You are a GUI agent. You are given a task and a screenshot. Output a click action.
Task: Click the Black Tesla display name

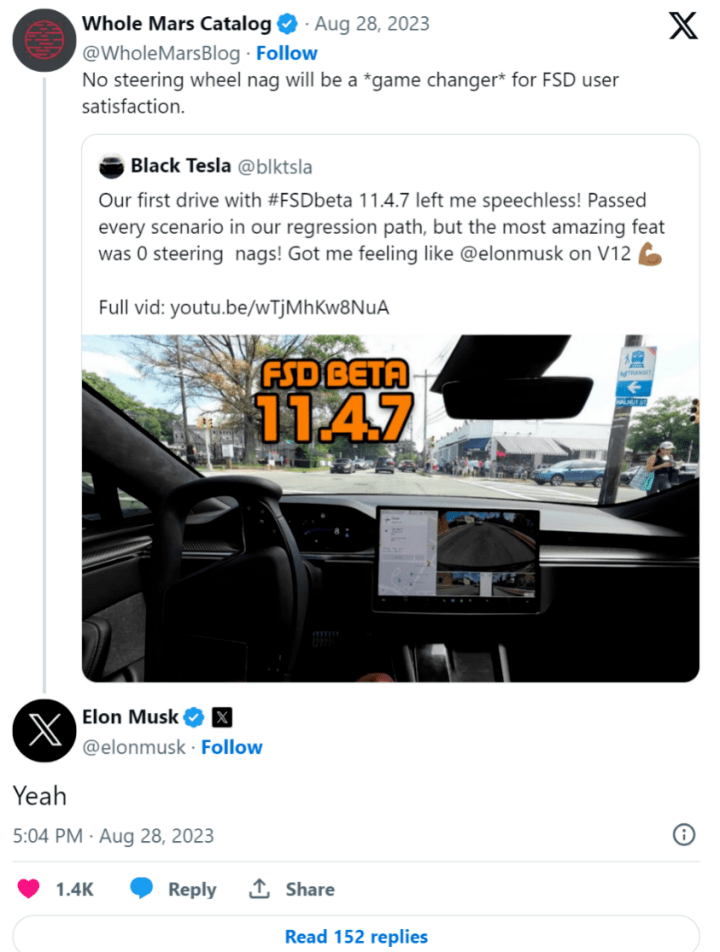click(181, 166)
